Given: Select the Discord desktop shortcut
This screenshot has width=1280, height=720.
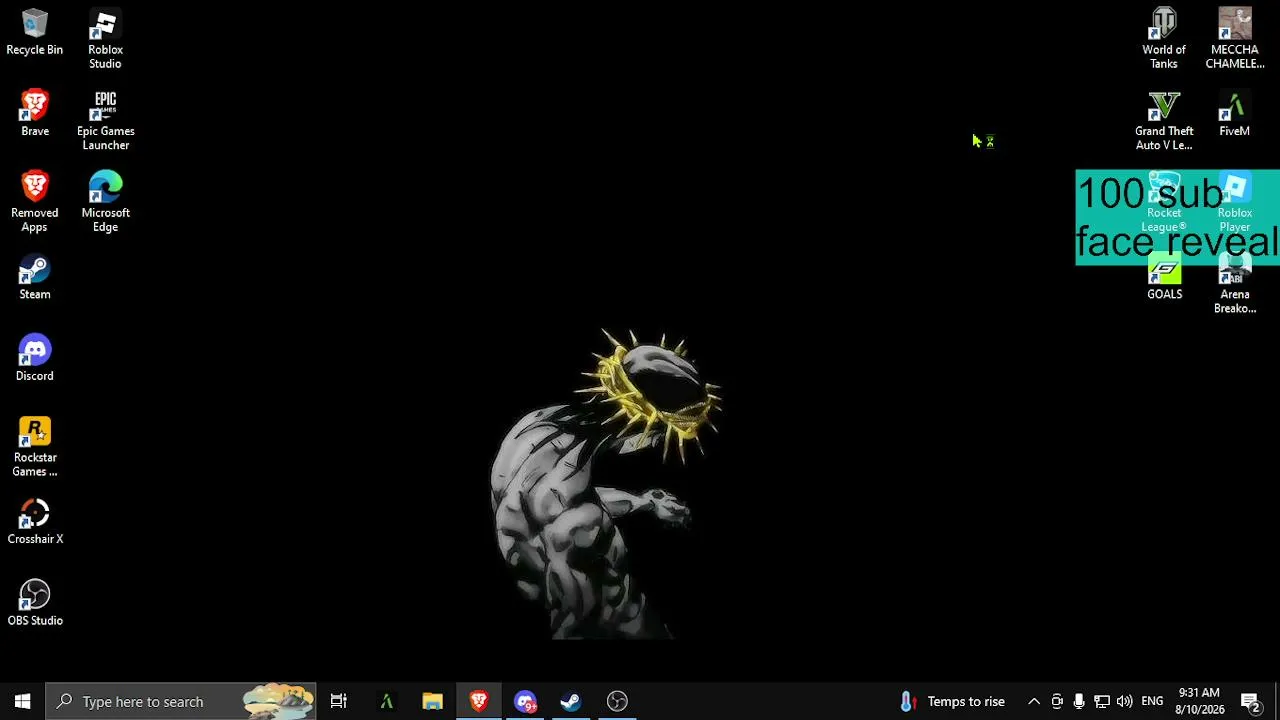Looking at the screenshot, I should (x=35, y=359).
